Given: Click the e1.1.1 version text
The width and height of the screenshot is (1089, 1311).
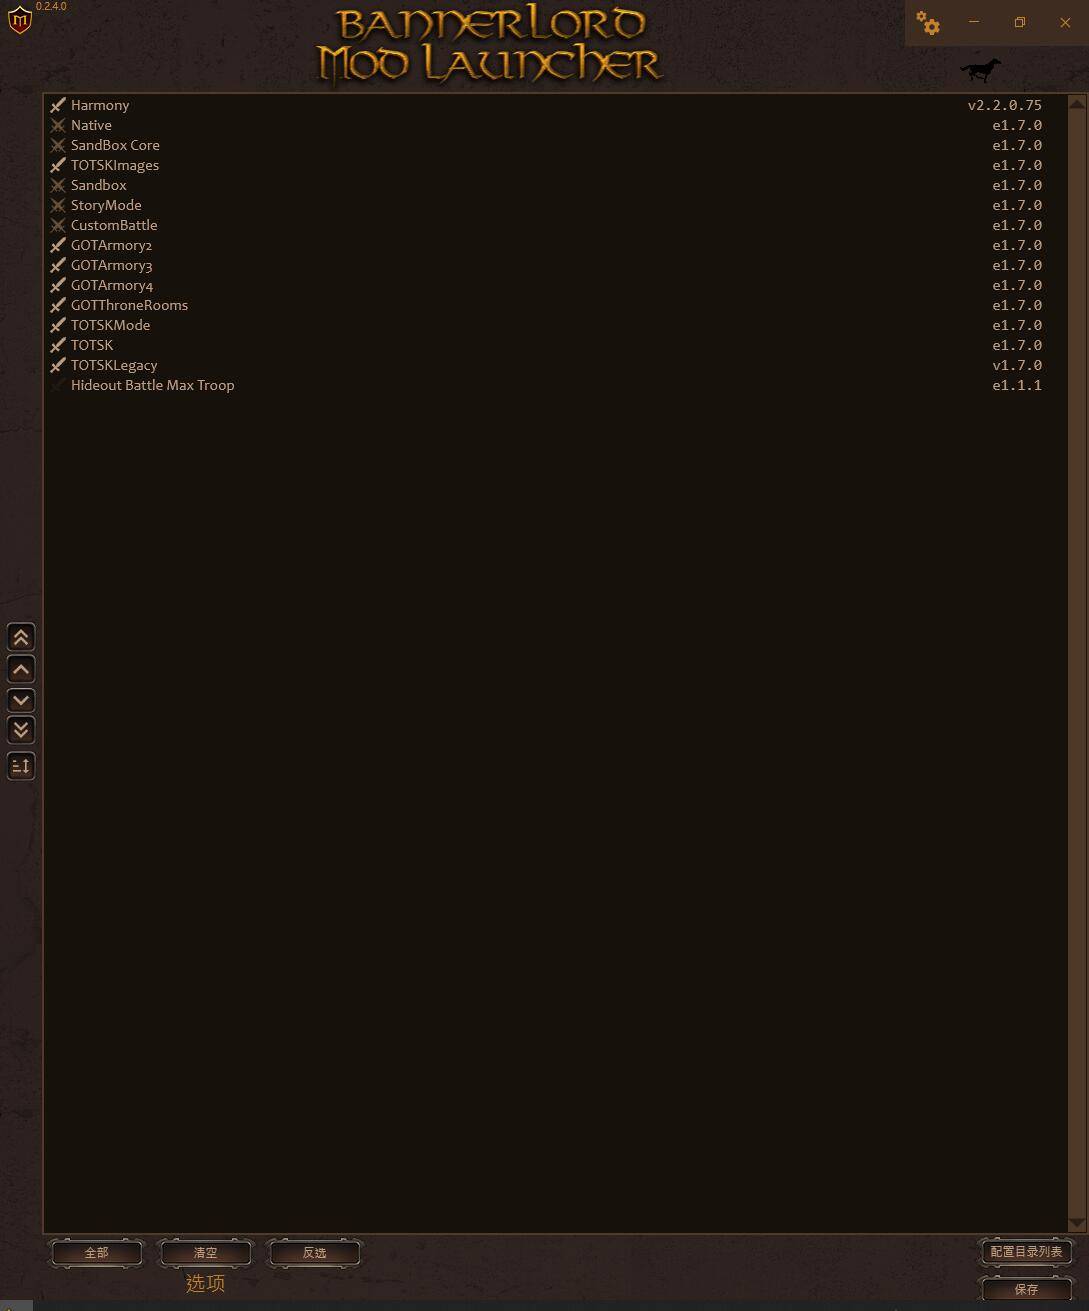Looking at the screenshot, I should [x=1017, y=385].
